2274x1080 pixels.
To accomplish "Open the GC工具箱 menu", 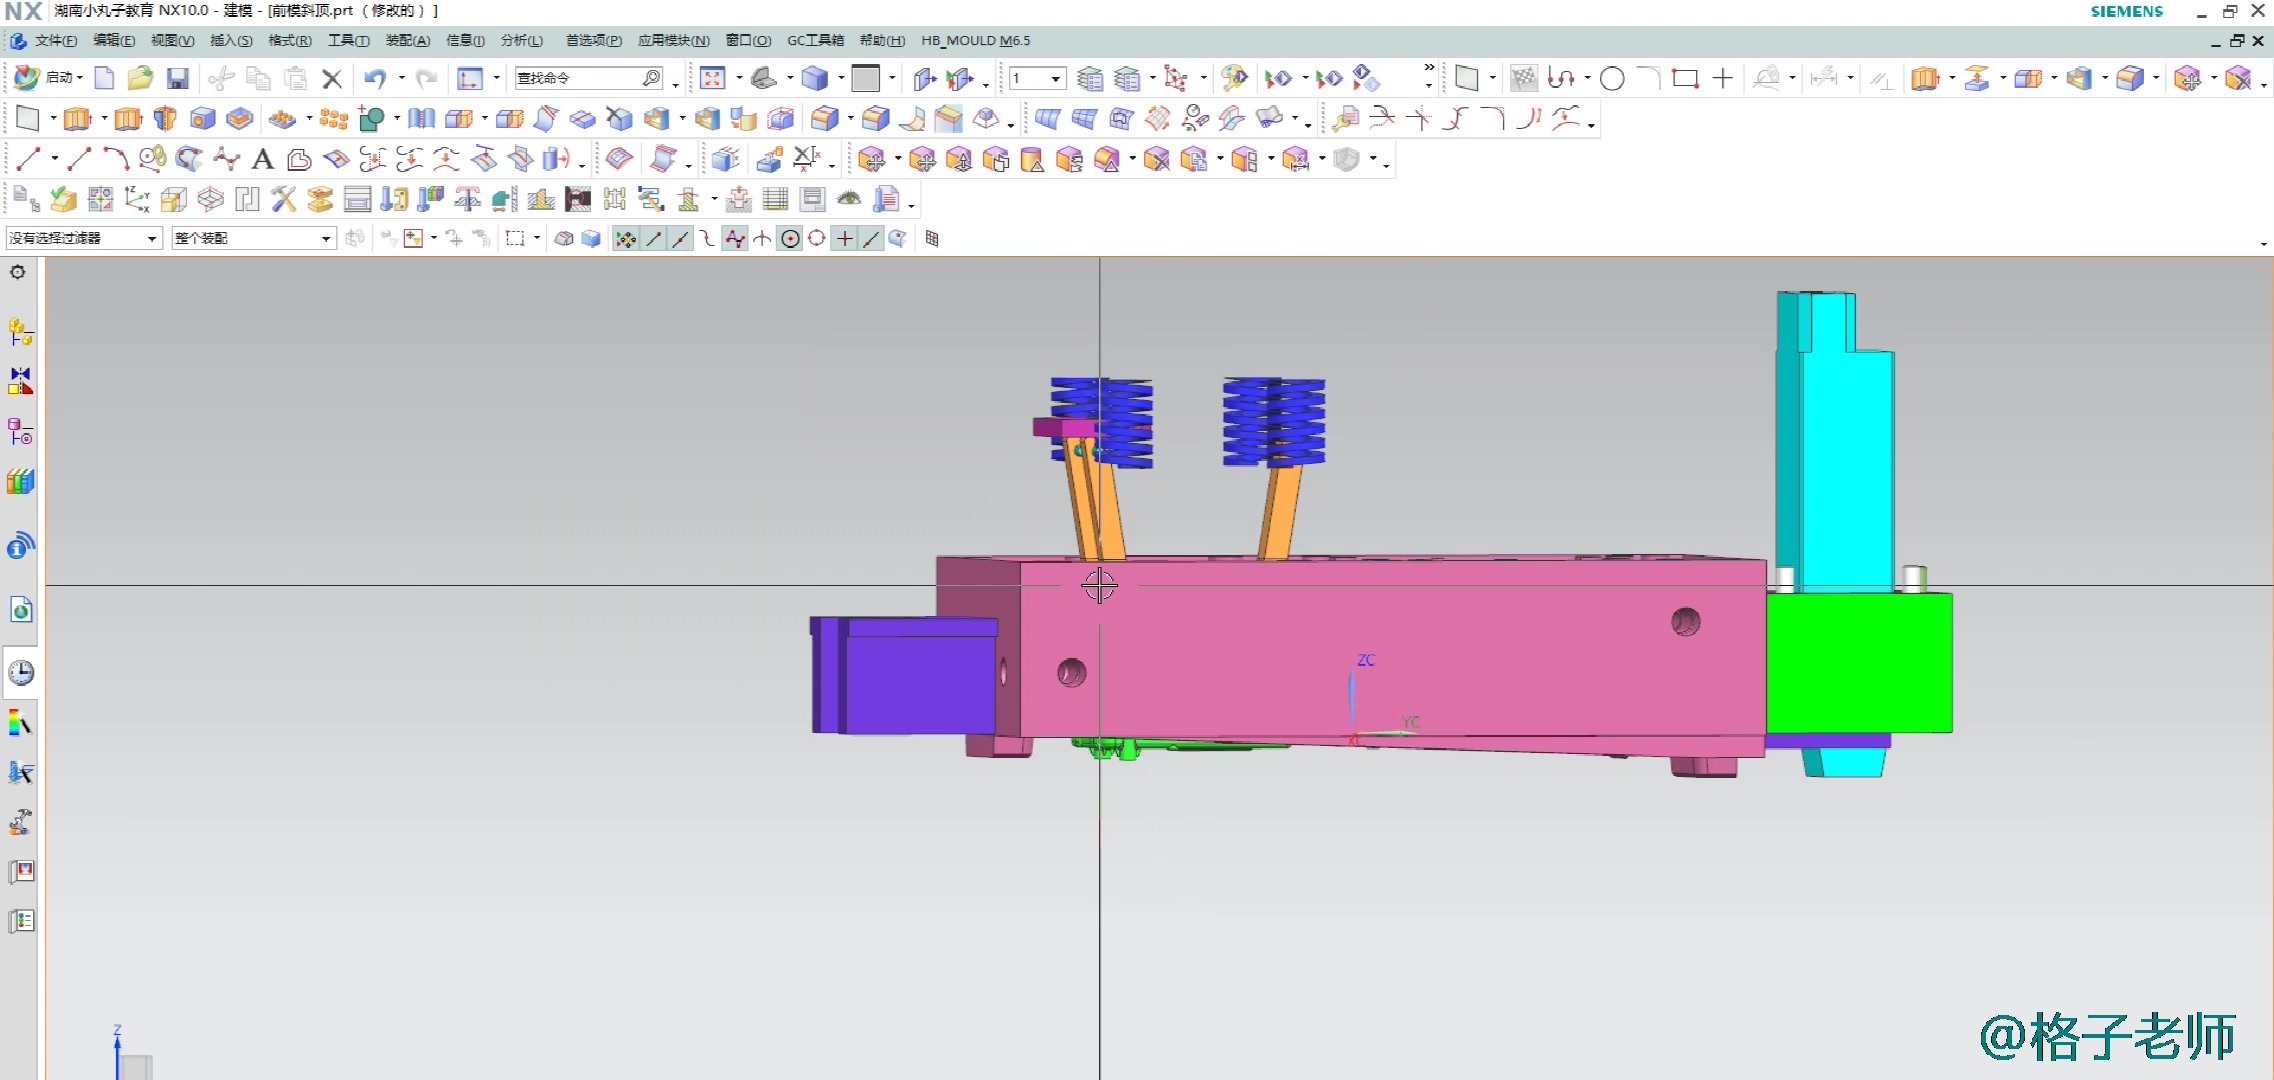I will [815, 41].
